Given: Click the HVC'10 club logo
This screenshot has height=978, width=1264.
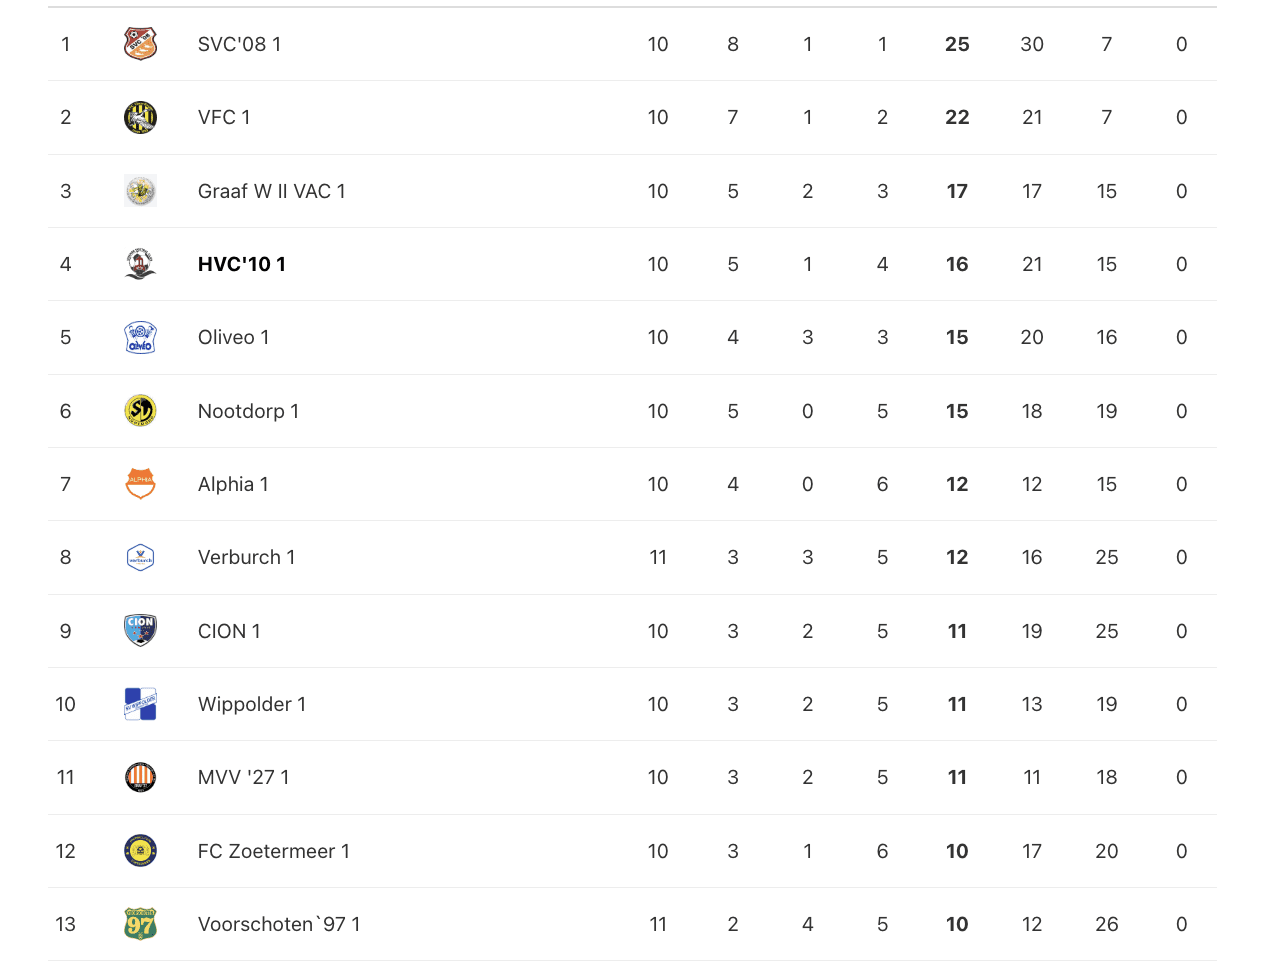Looking at the screenshot, I should click(140, 264).
